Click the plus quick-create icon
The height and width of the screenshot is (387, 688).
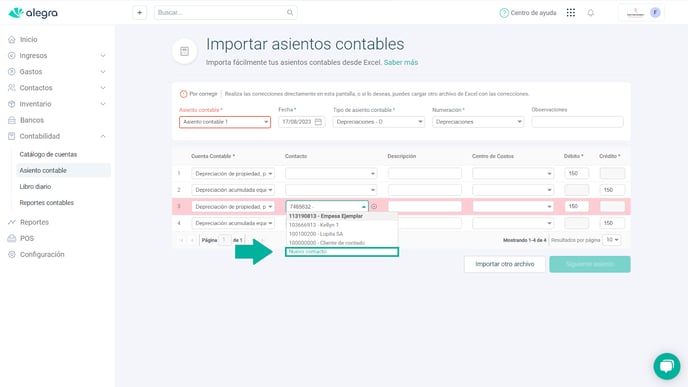point(140,12)
